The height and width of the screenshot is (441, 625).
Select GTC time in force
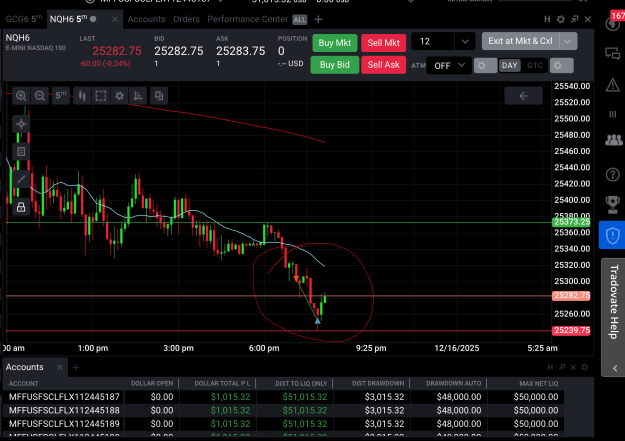[535, 65]
